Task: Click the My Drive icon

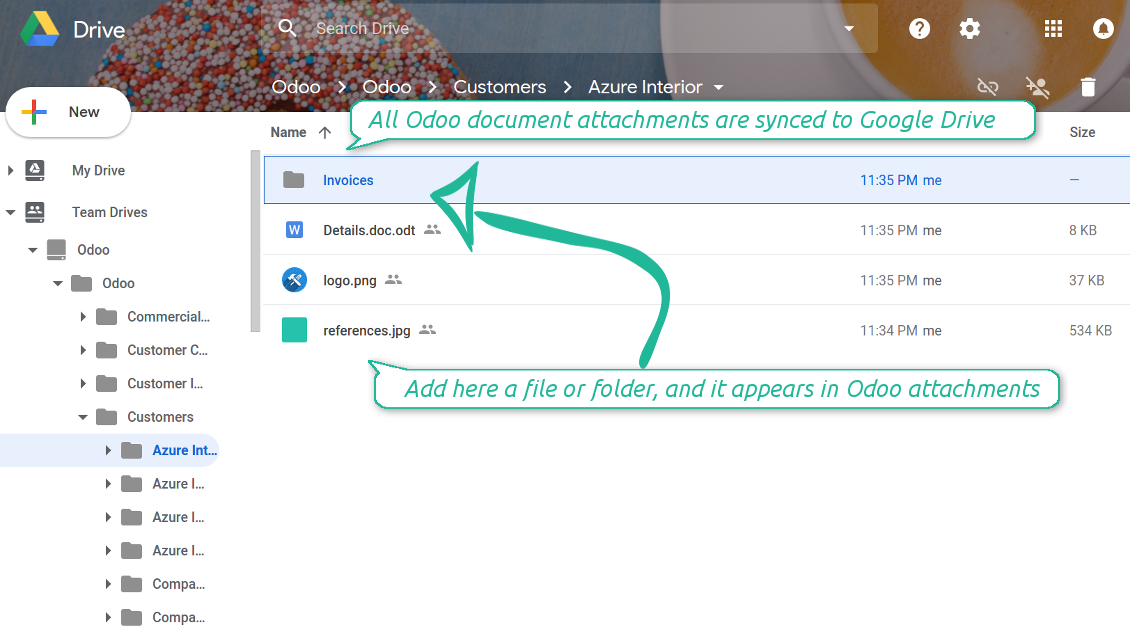Action: click(x=35, y=171)
